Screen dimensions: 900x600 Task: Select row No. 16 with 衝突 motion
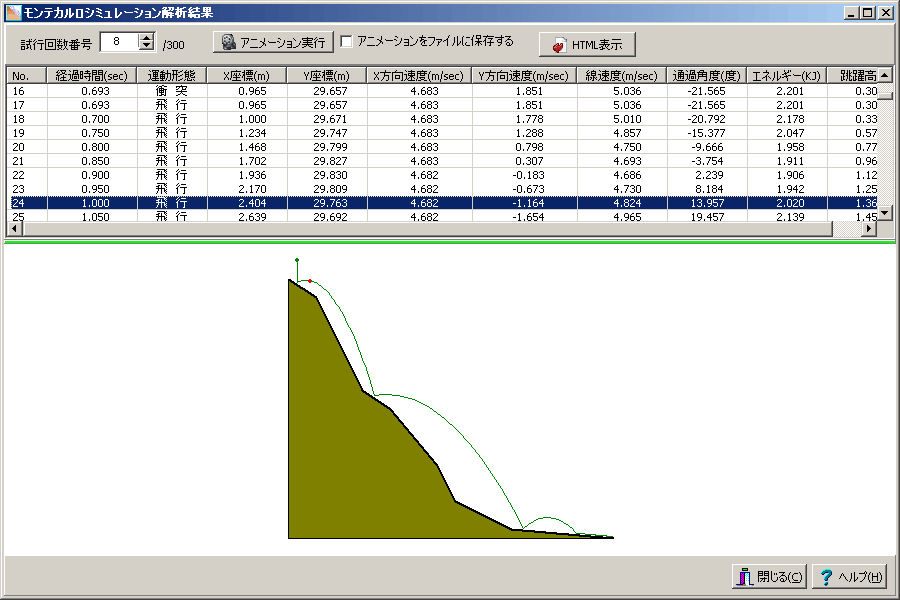tap(442, 91)
